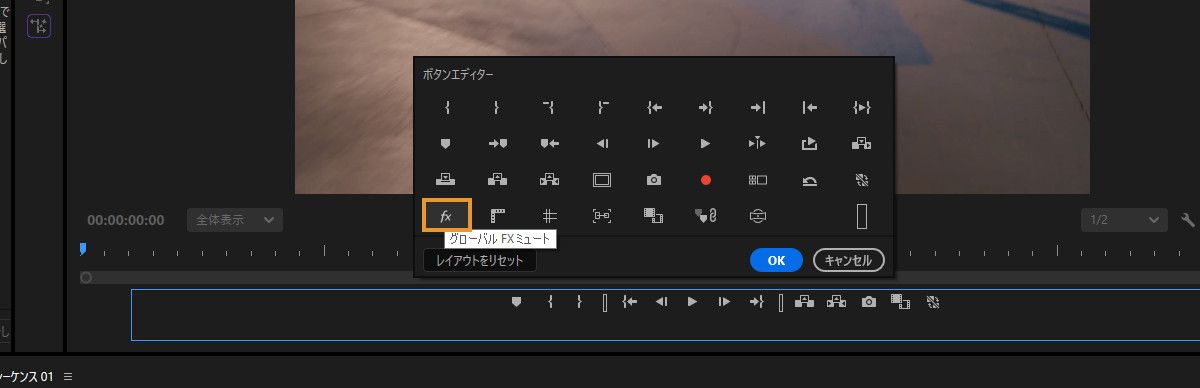Click Add Marker in transport bar below
This screenshot has height=388, width=1200.
(x=517, y=301)
